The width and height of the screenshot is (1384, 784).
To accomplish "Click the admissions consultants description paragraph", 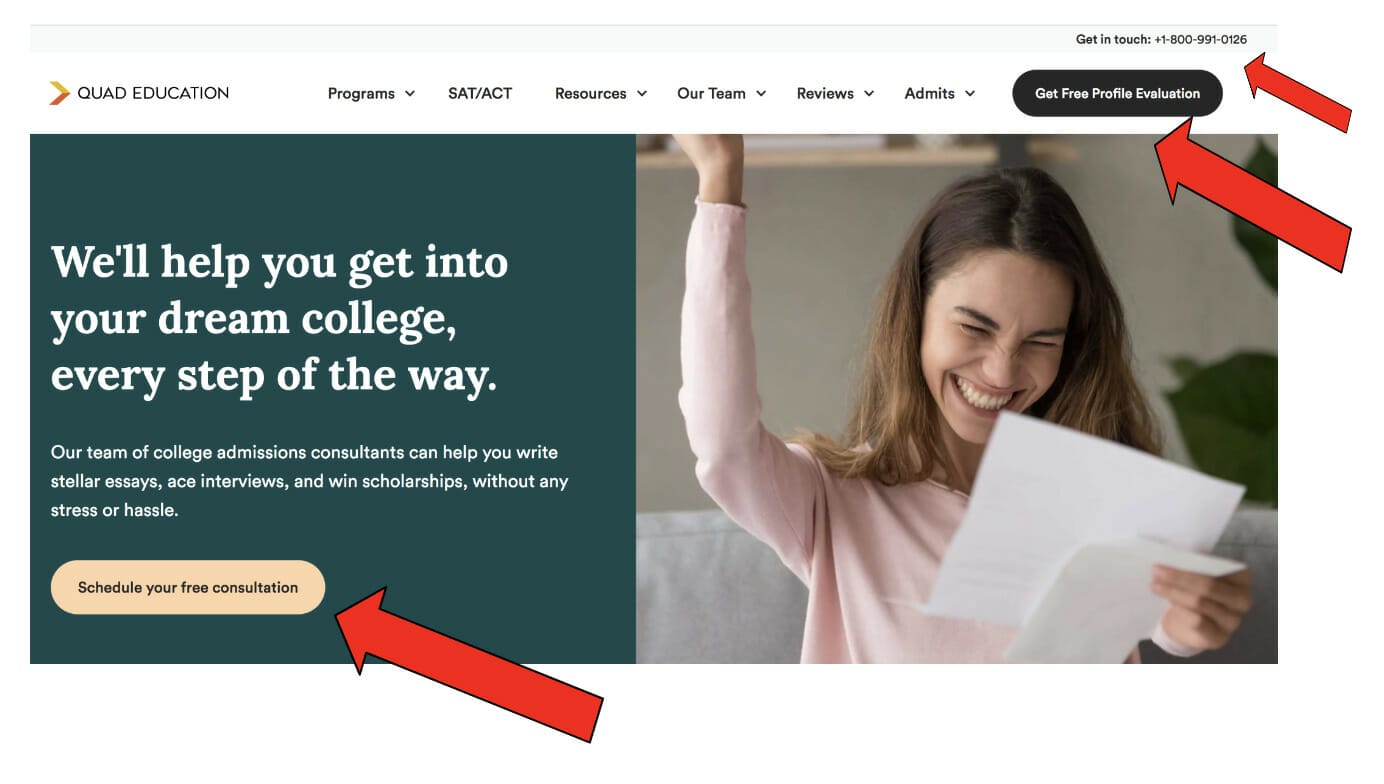I will [310, 481].
